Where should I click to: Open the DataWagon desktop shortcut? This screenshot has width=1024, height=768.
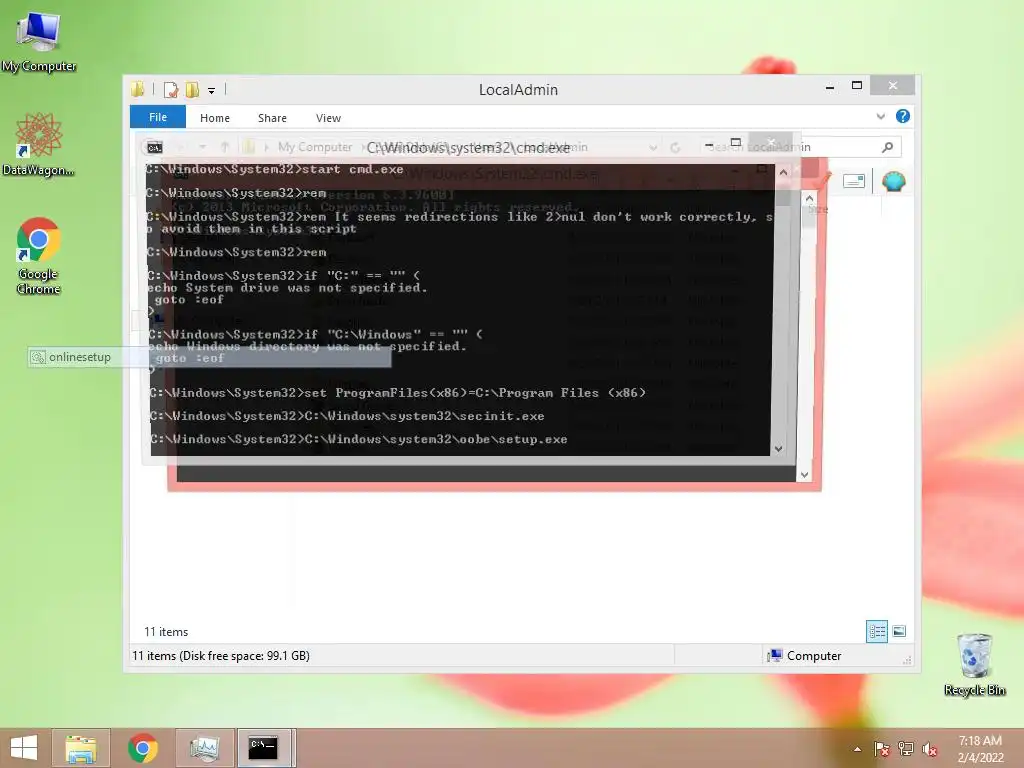39,144
